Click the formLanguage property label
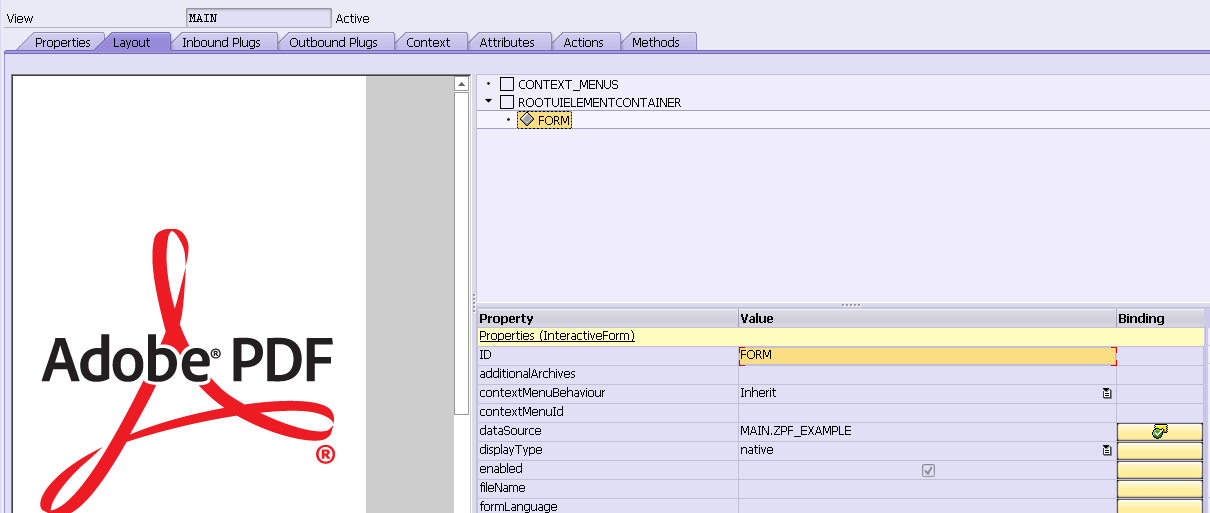The width and height of the screenshot is (1210, 513). coord(518,506)
